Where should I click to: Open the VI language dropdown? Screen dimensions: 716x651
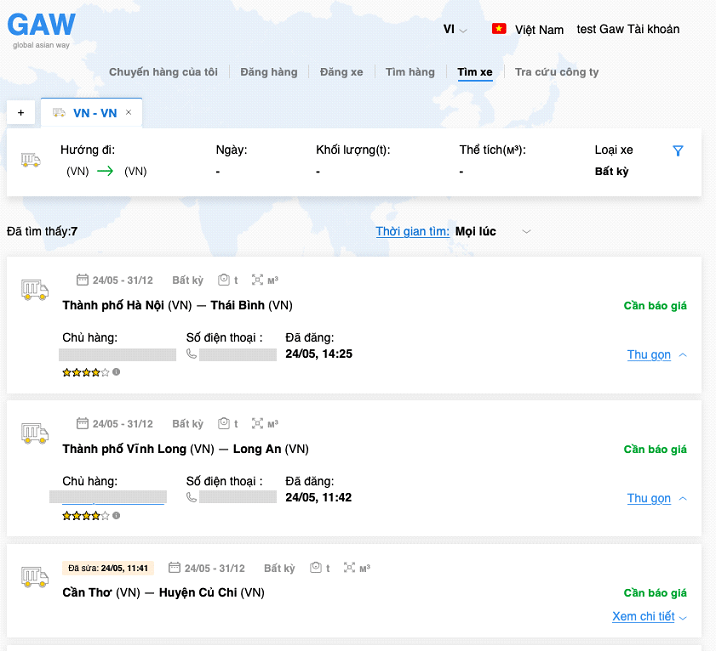455,29
